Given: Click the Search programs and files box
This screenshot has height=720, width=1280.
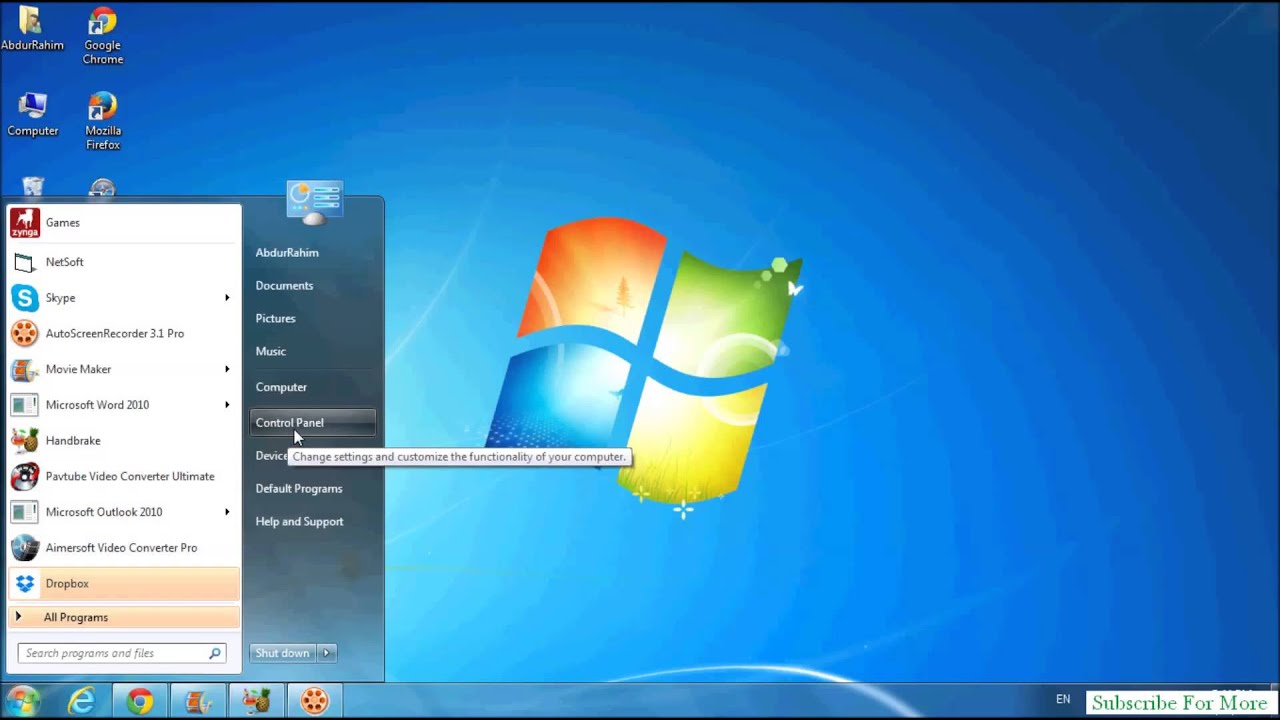Looking at the screenshot, I should (x=122, y=653).
